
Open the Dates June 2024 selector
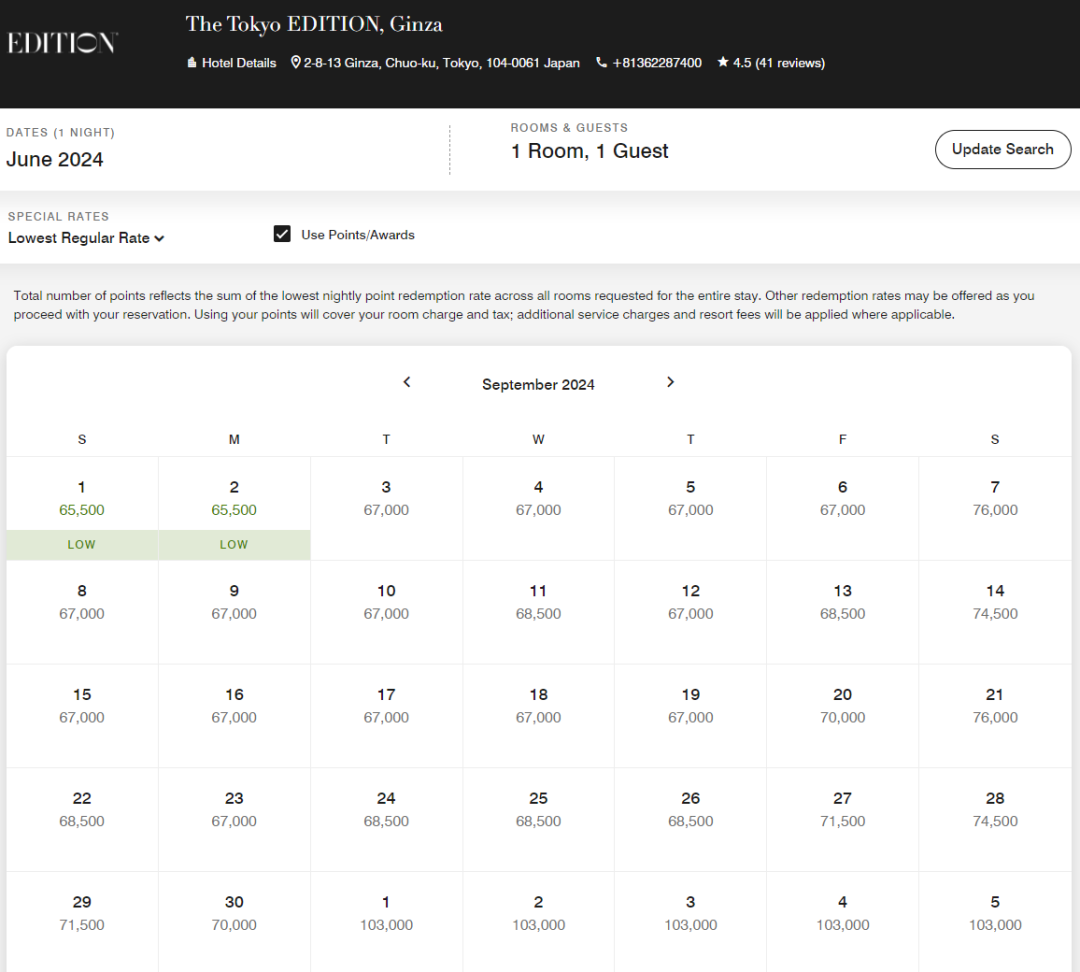click(55, 159)
